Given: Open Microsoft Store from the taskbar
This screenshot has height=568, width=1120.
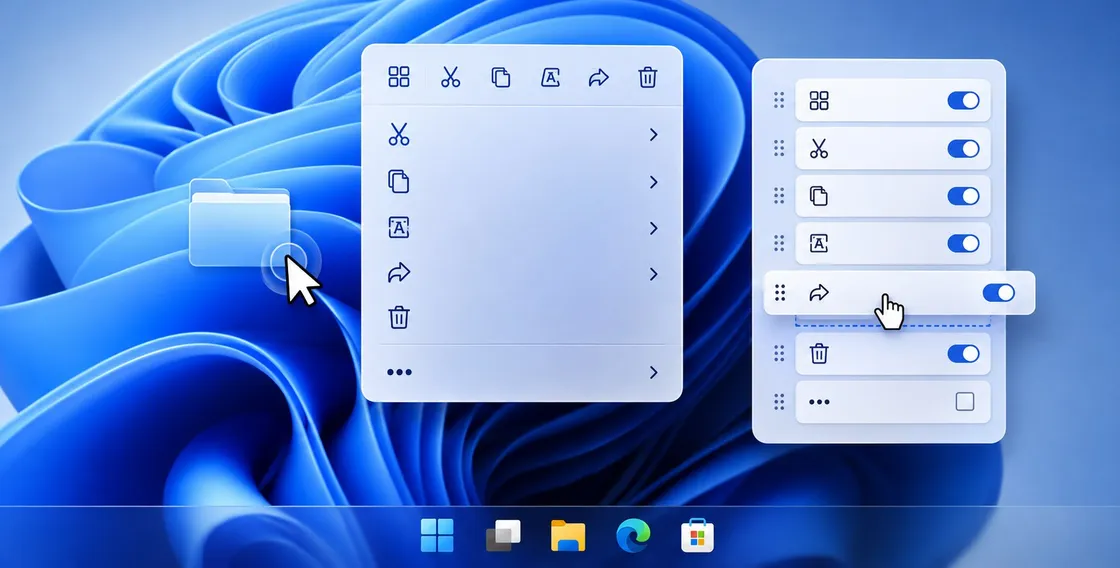Looking at the screenshot, I should [x=698, y=536].
